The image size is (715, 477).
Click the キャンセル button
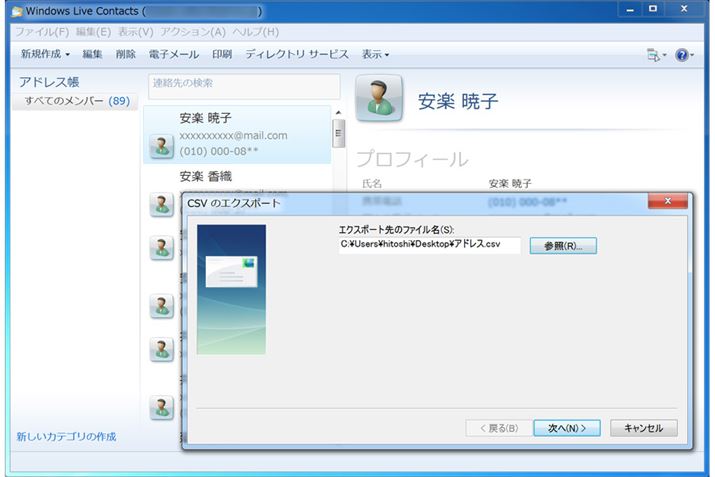click(643, 428)
